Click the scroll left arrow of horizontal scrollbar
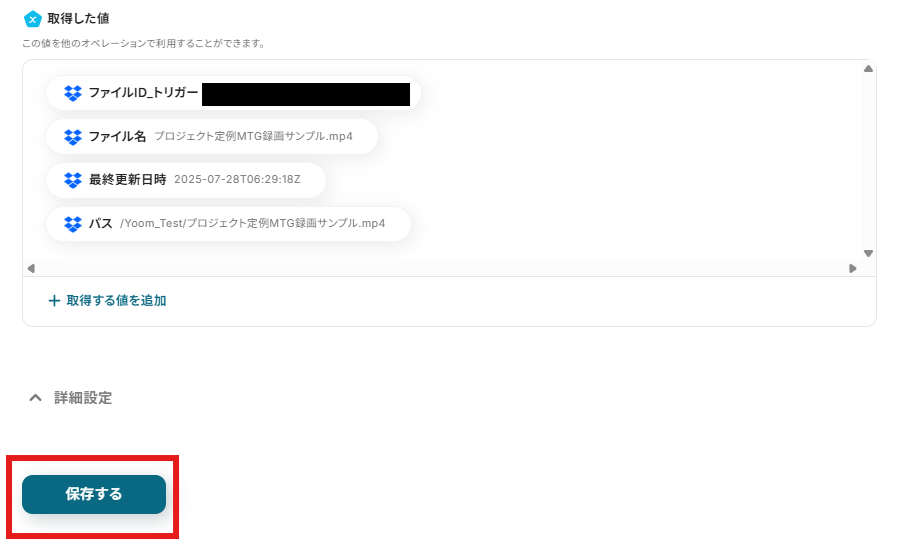Viewport: 903px width, 547px height. click(x=31, y=268)
